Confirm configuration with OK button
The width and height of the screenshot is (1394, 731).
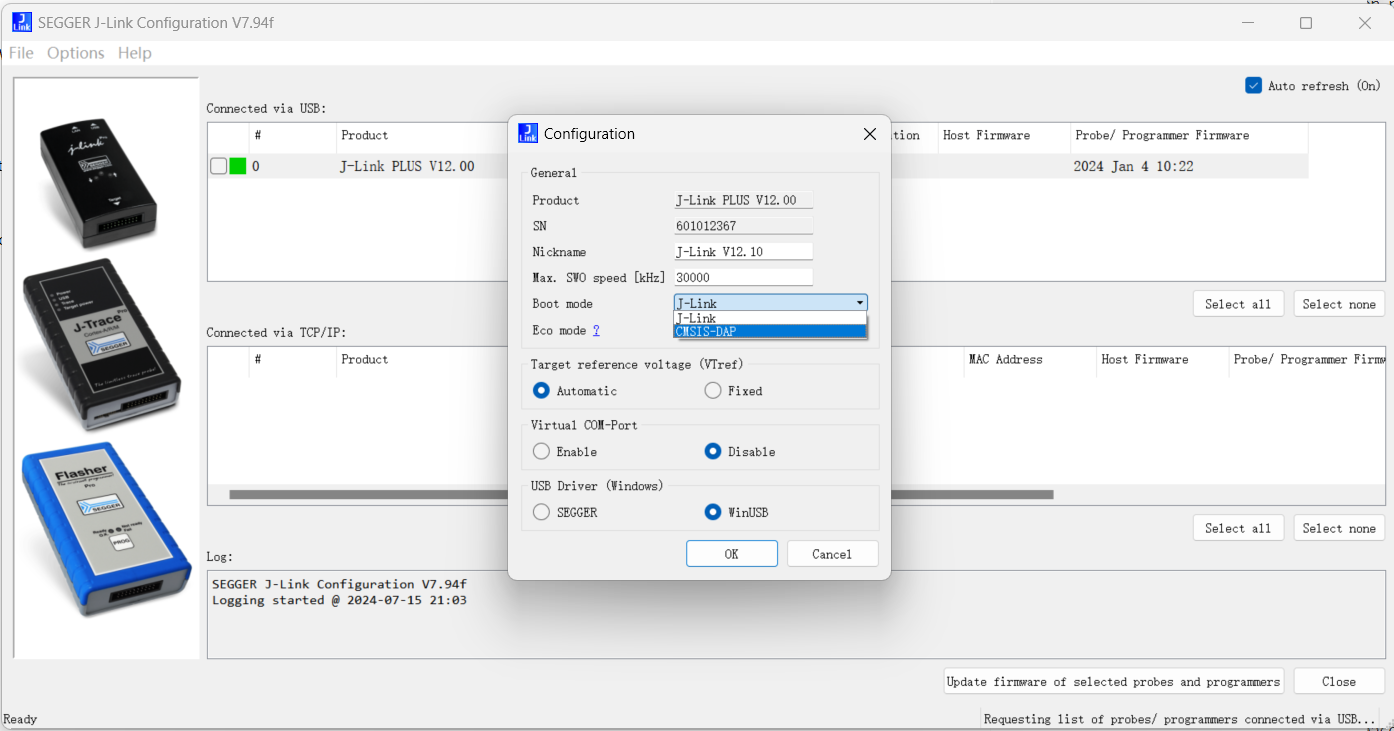[732, 554]
